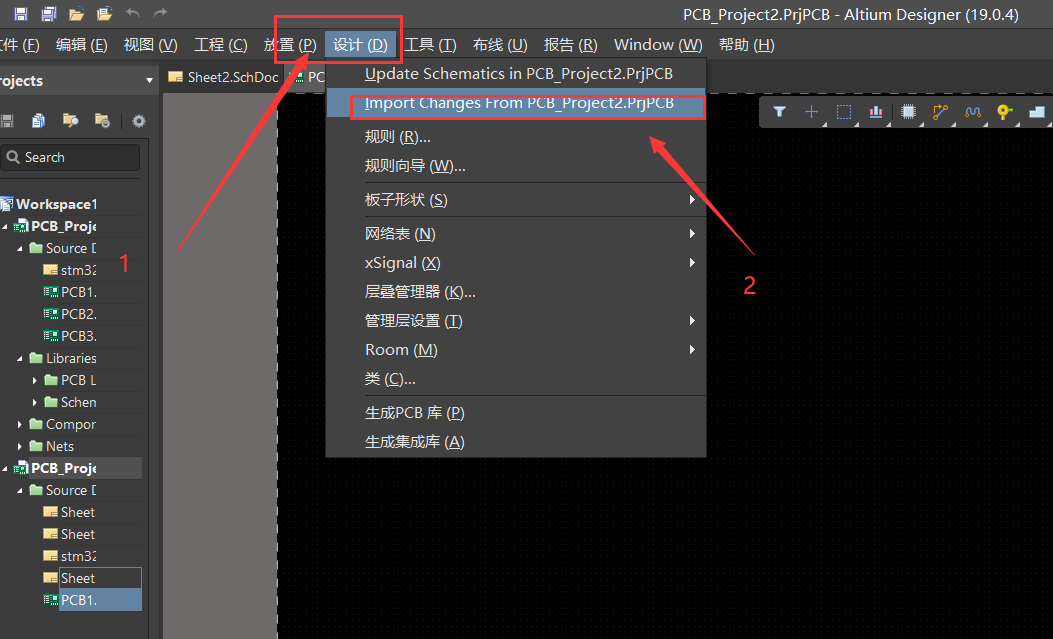Choose 生成PCB 库 (P)
1053x639 pixels.
(x=516, y=413)
